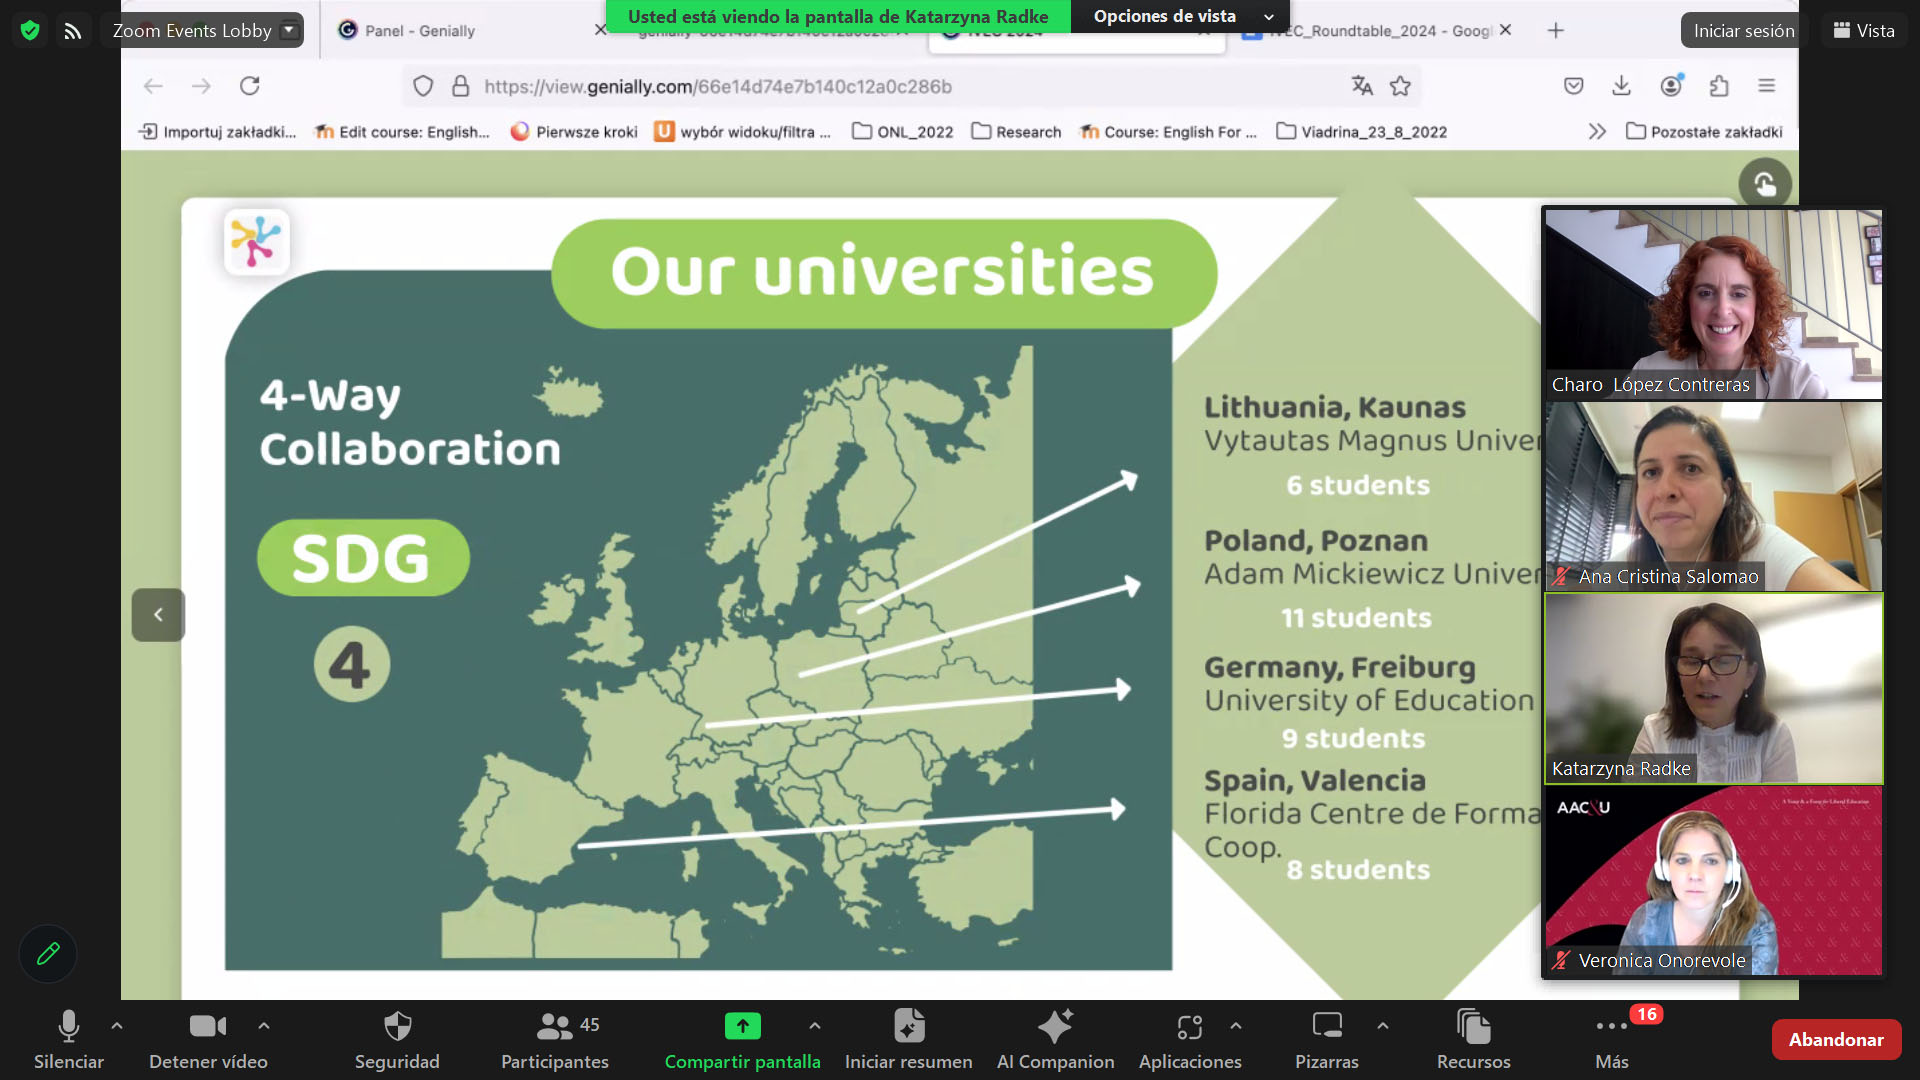Screen dimensions: 1920x1080
Task: Click the green encryption shield icon
Action: click(x=30, y=30)
